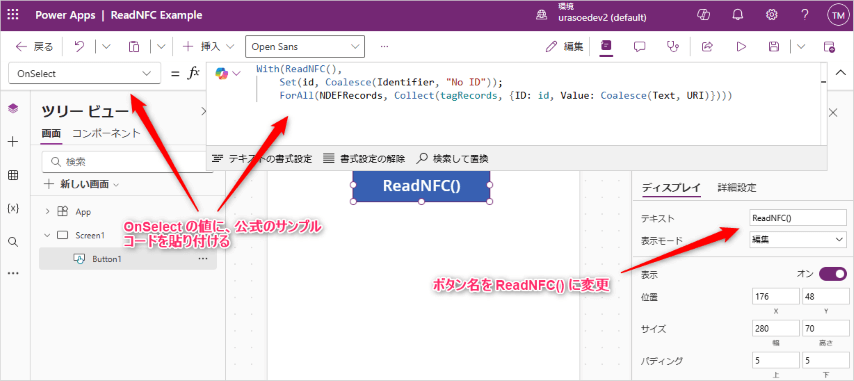Expand the save options arrow
The width and height of the screenshot is (854, 381).
801,47
